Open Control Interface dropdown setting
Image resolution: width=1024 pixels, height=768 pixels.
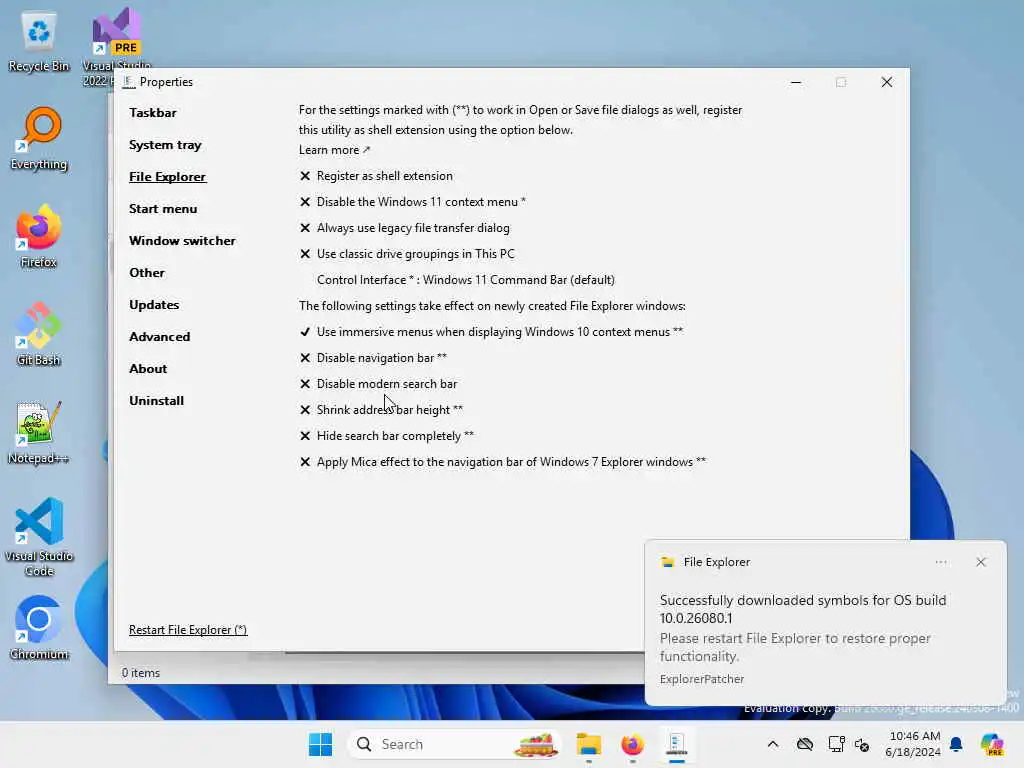pos(466,280)
